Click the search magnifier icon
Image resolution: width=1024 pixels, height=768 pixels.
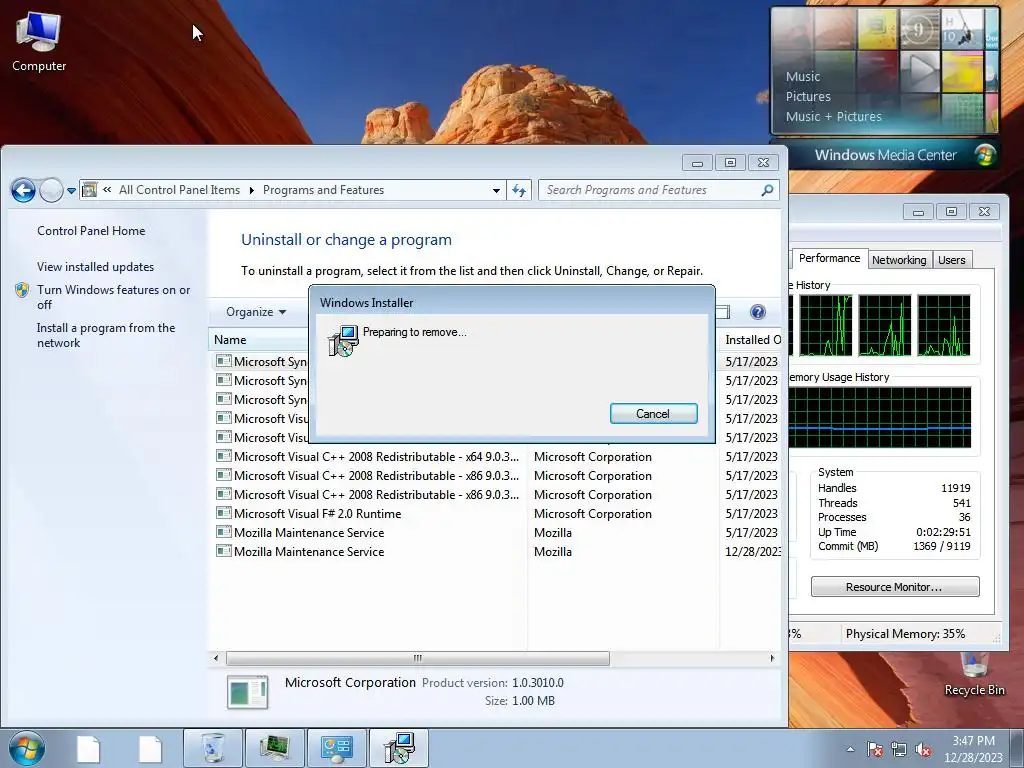(767, 190)
